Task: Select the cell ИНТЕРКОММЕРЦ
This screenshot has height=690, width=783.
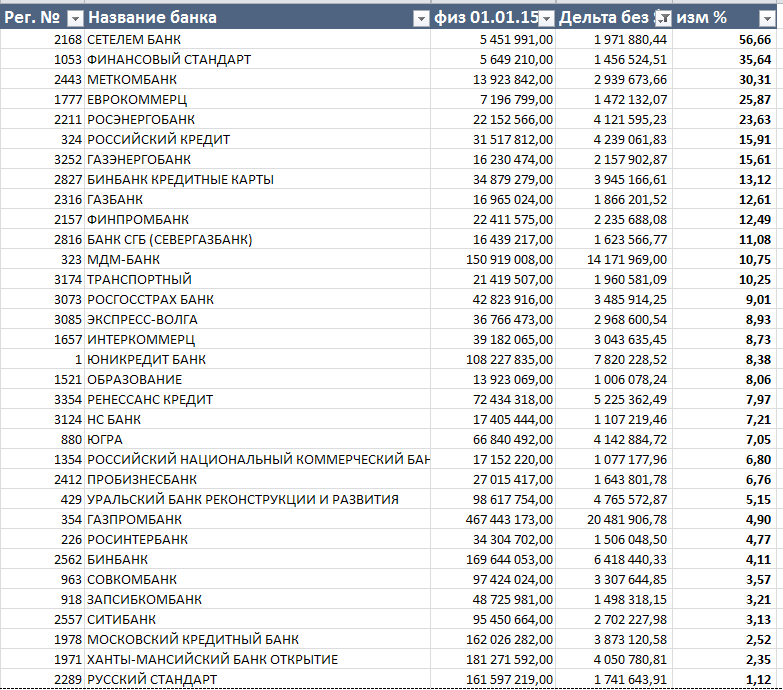Action: [257, 340]
